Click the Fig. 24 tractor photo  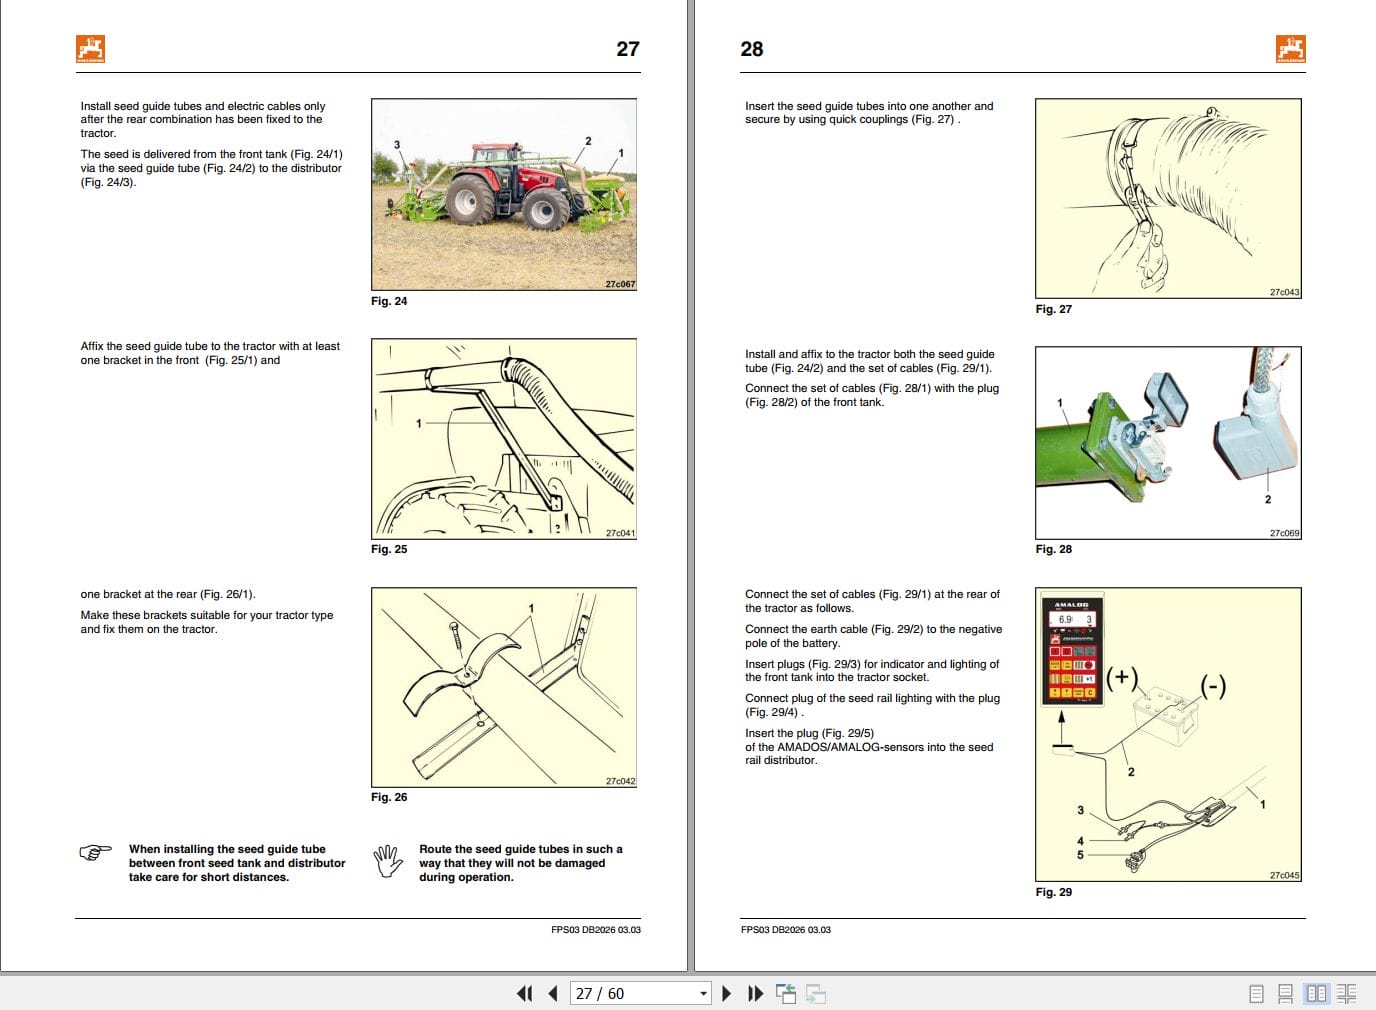point(504,194)
